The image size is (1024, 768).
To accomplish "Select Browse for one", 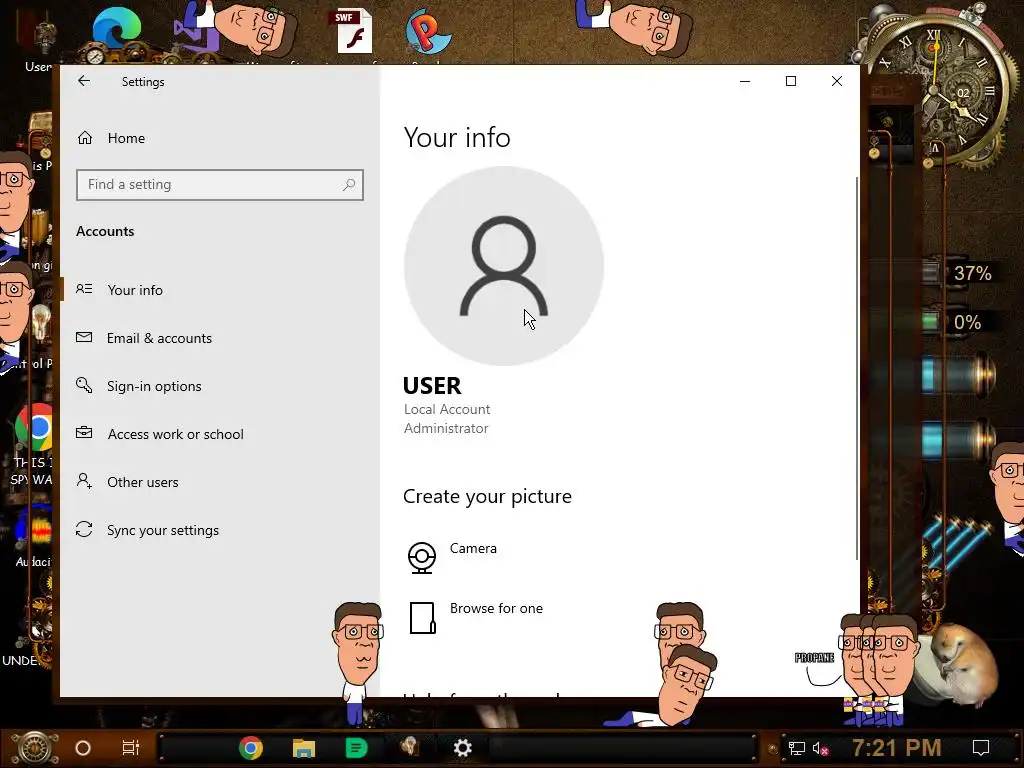I will (496, 609).
